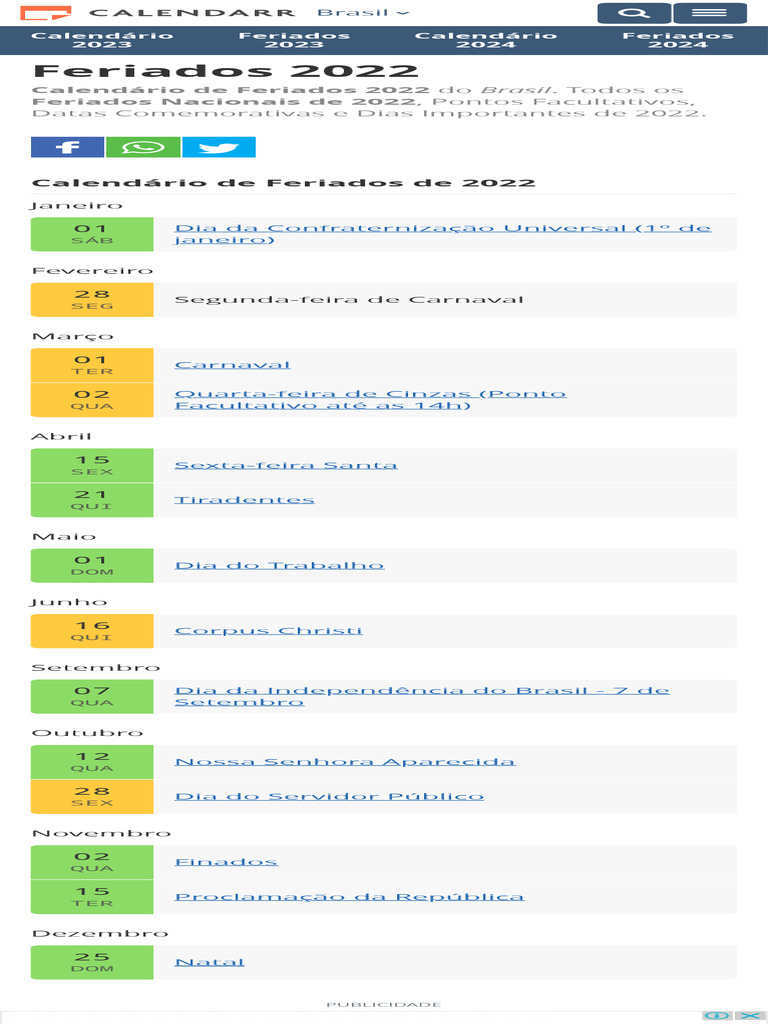768x1024 pixels.
Task: Share page on WhatsApp
Action: 143,147
